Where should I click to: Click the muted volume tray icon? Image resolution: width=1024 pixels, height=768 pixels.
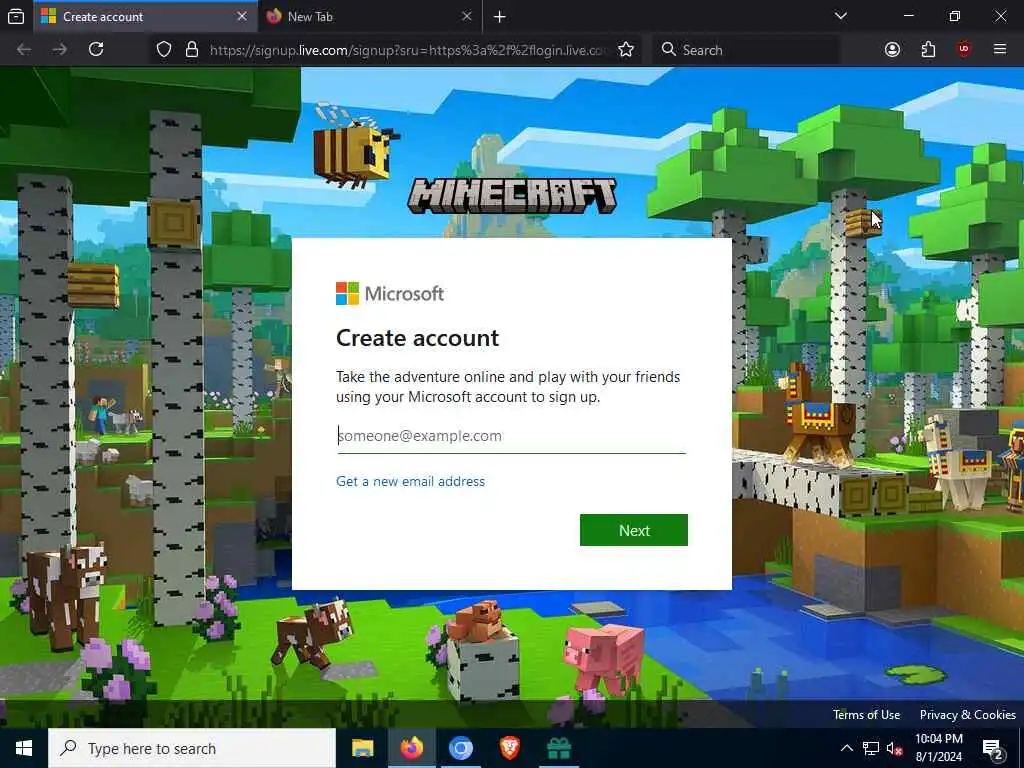pyautogui.click(x=895, y=749)
